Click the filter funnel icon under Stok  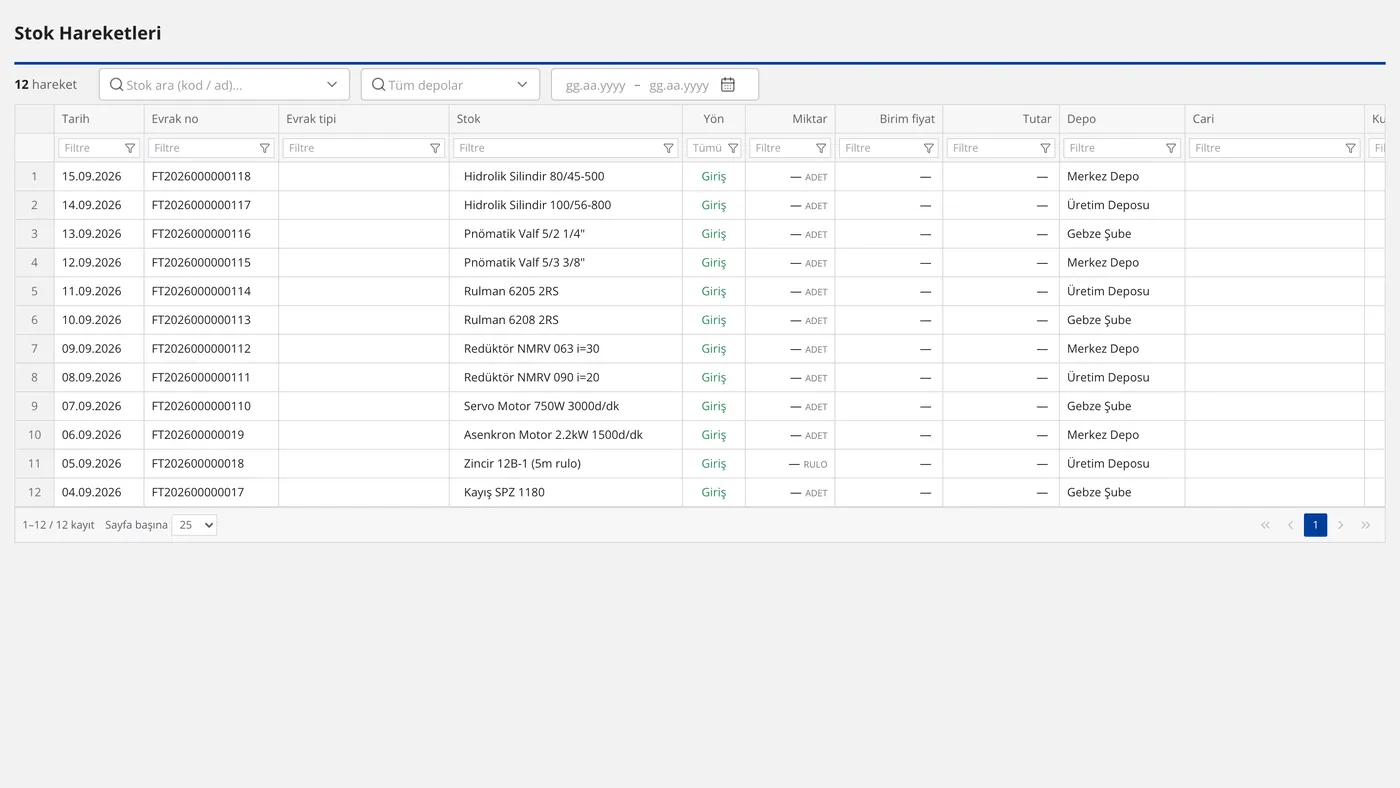(x=669, y=148)
